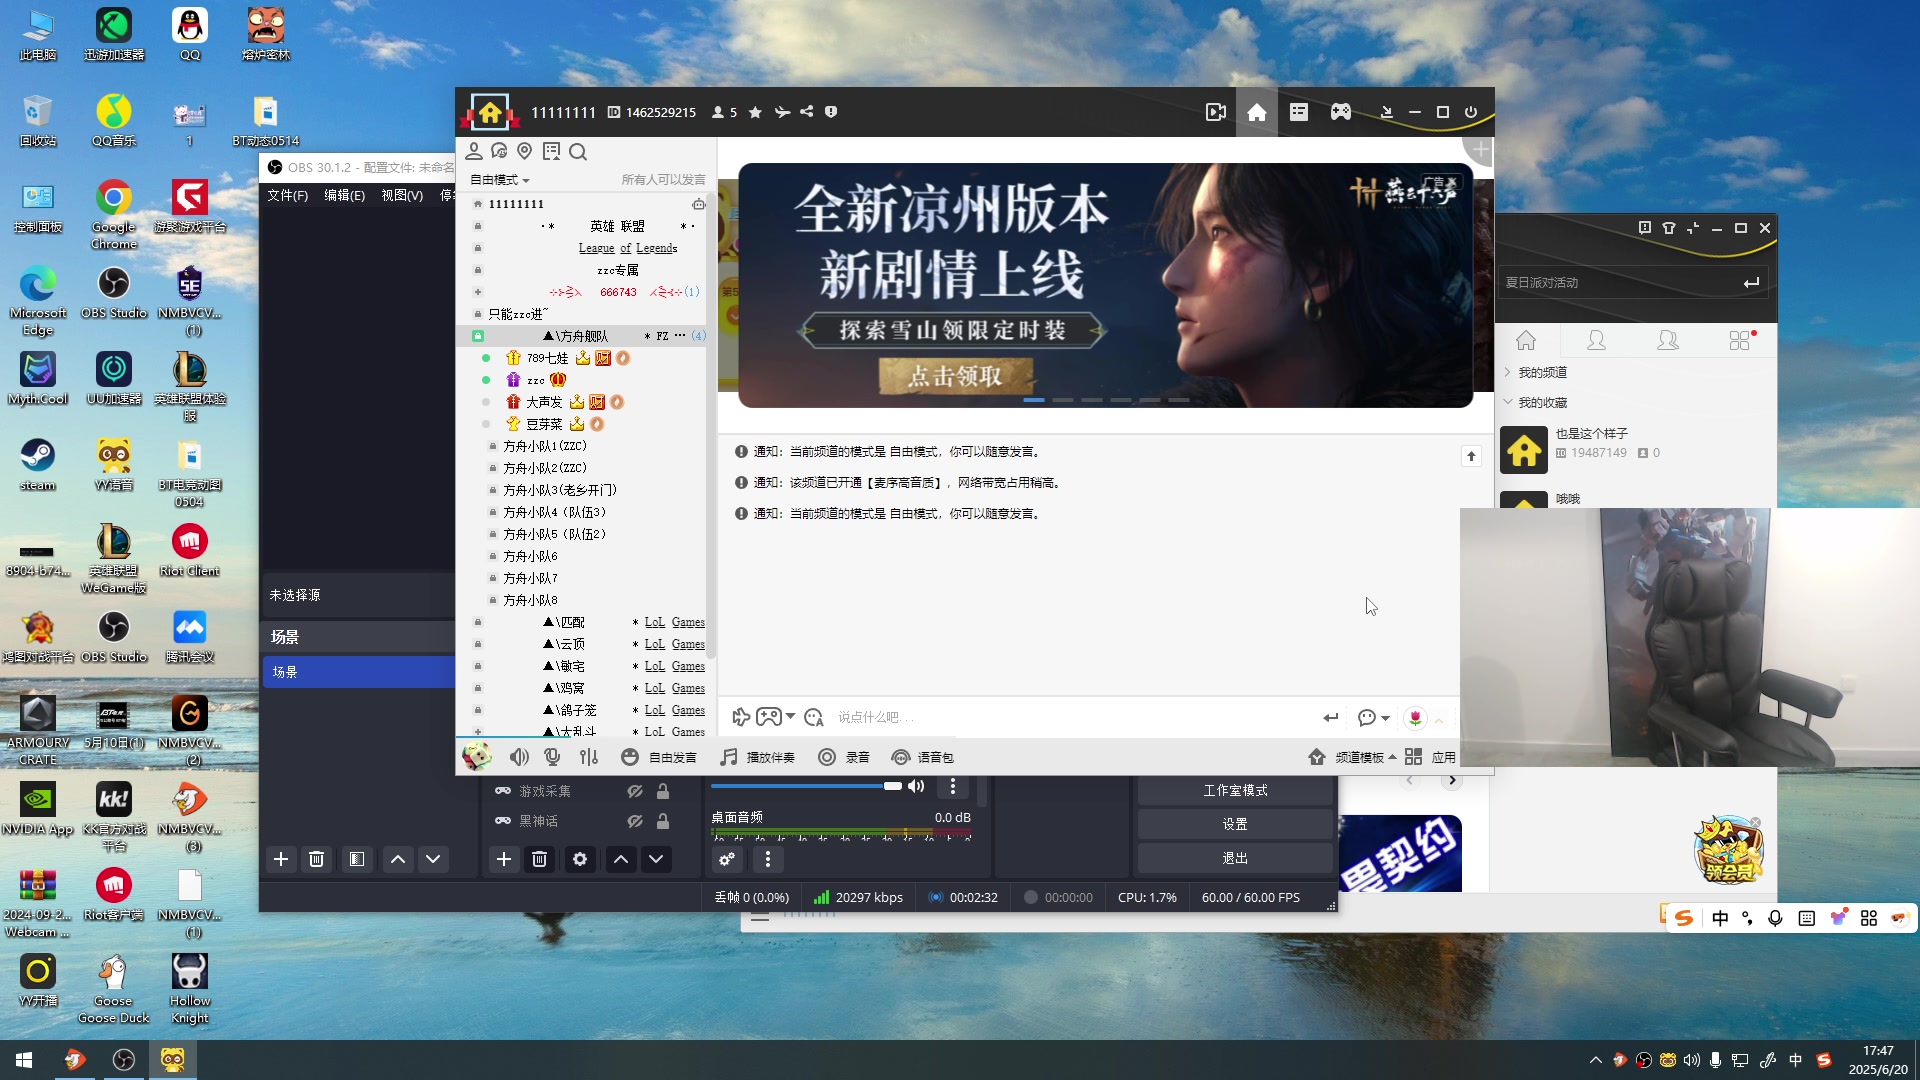Click the OBS 退出 exit button
Screen dimensions: 1920x1080
click(x=1235, y=858)
